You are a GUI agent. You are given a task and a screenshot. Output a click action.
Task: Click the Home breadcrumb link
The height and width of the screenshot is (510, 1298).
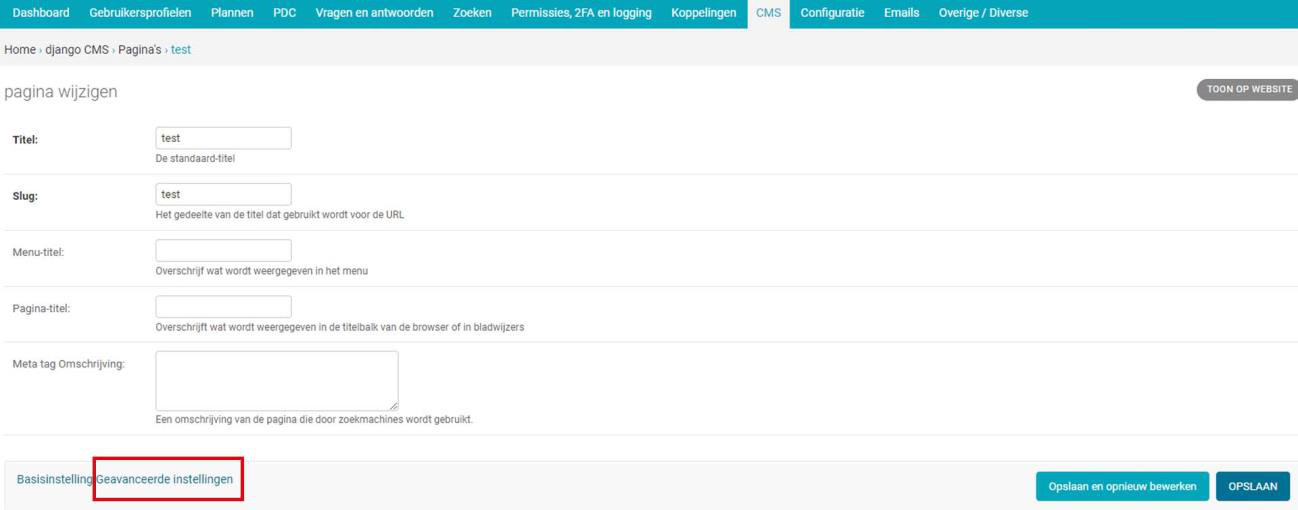(x=20, y=50)
